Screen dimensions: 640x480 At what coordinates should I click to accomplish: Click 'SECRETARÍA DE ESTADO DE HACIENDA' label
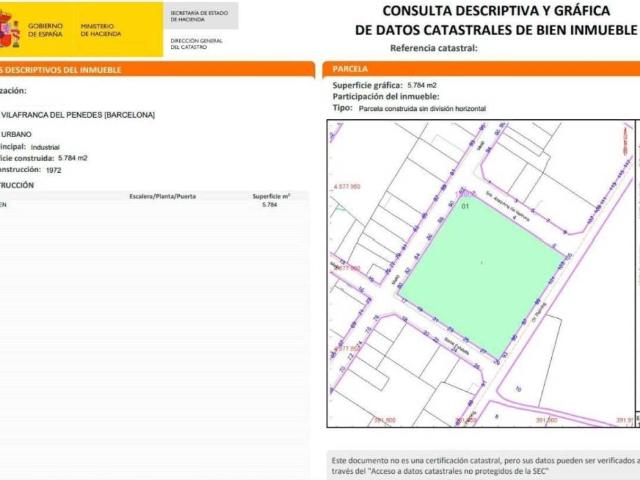click(199, 16)
